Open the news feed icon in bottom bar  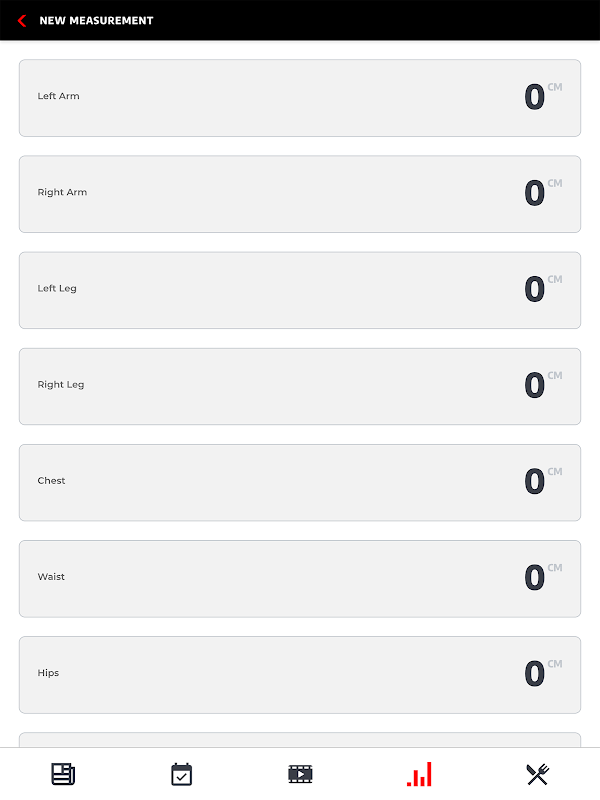coord(63,773)
